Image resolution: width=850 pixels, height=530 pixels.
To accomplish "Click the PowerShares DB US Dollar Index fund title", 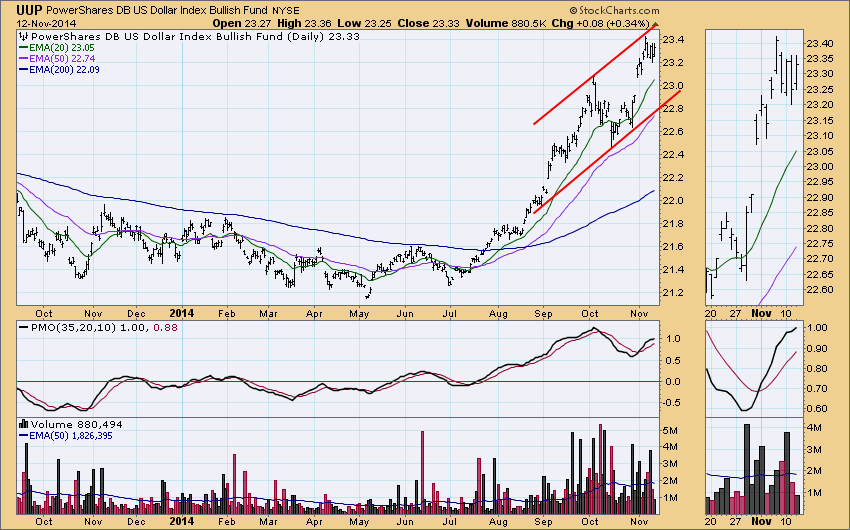I will (157, 10).
